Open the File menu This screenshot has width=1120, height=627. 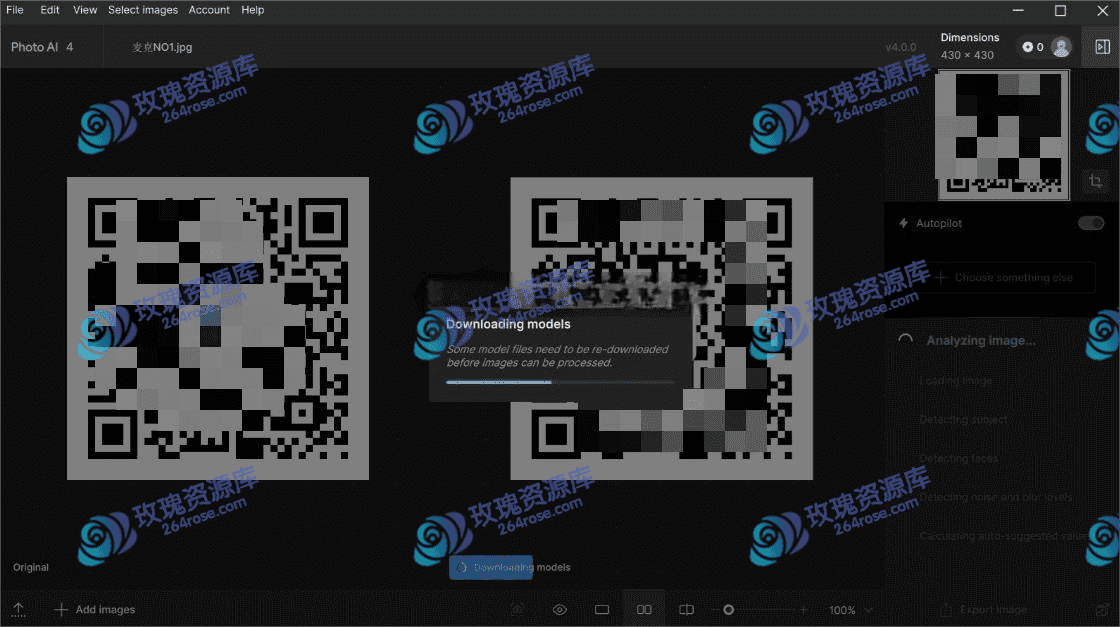point(15,10)
